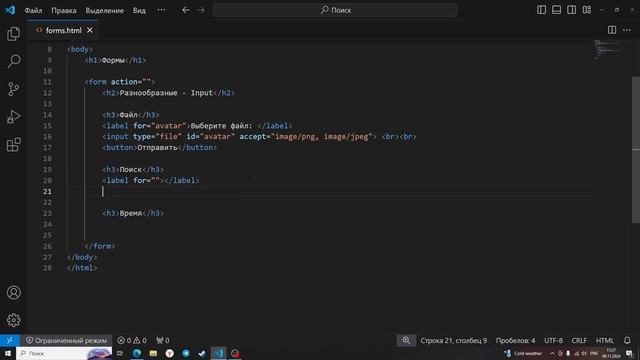Click the Отправить button text in code

click(x=157, y=148)
